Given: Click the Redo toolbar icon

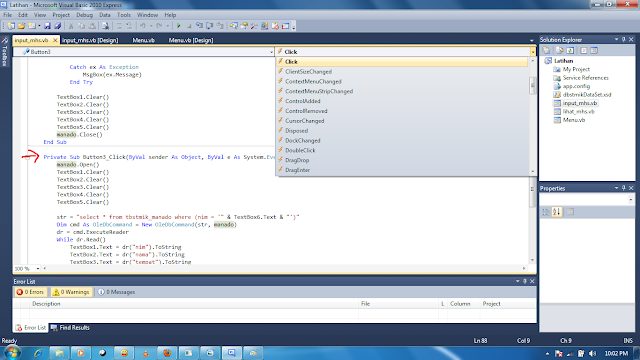Looking at the screenshot, I should (159, 26).
